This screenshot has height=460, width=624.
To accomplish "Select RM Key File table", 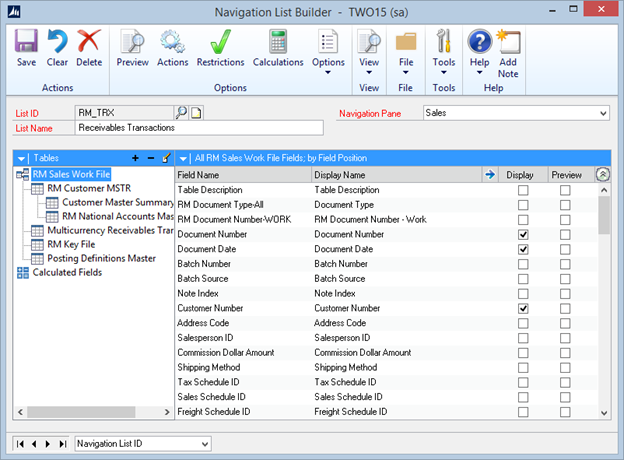I will click(71, 244).
